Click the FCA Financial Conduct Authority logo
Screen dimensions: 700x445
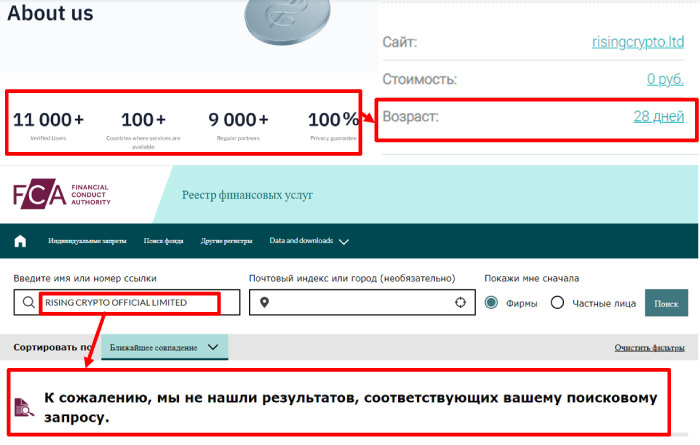coord(62,194)
